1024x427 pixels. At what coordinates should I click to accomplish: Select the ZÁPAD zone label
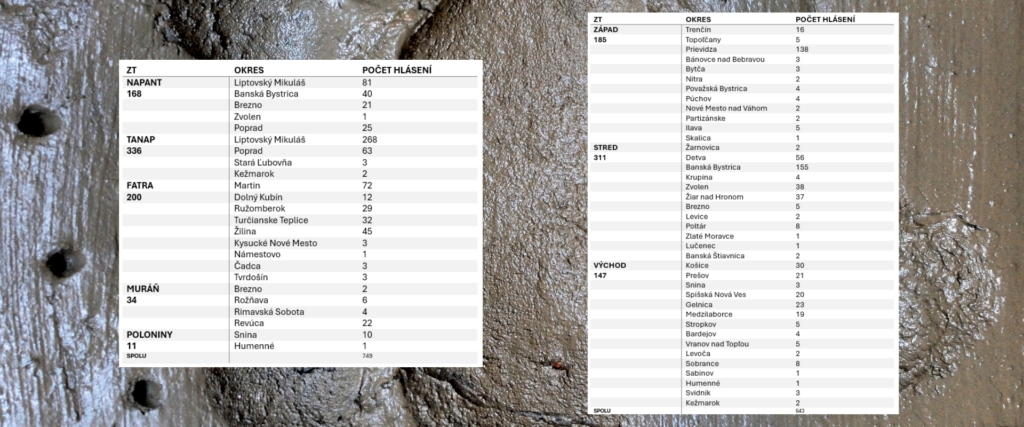[605, 30]
